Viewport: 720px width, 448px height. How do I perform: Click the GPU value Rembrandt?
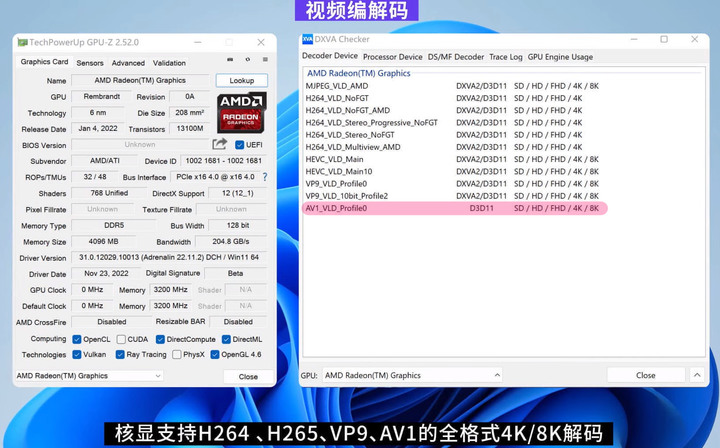coord(101,96)
